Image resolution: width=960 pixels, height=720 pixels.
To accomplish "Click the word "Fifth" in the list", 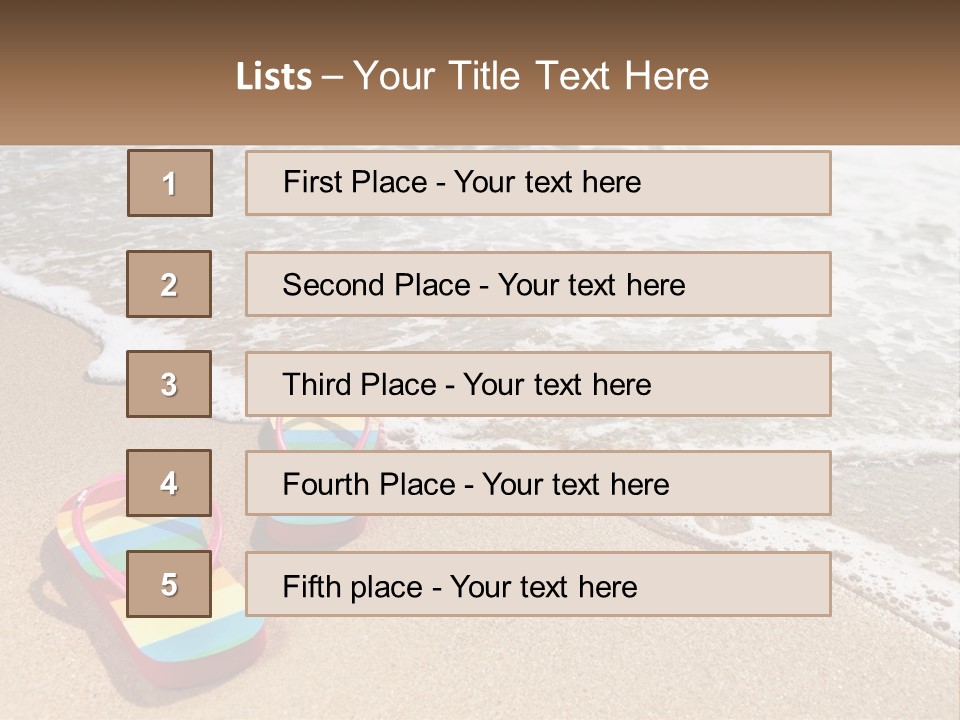I will coord(311,586).
